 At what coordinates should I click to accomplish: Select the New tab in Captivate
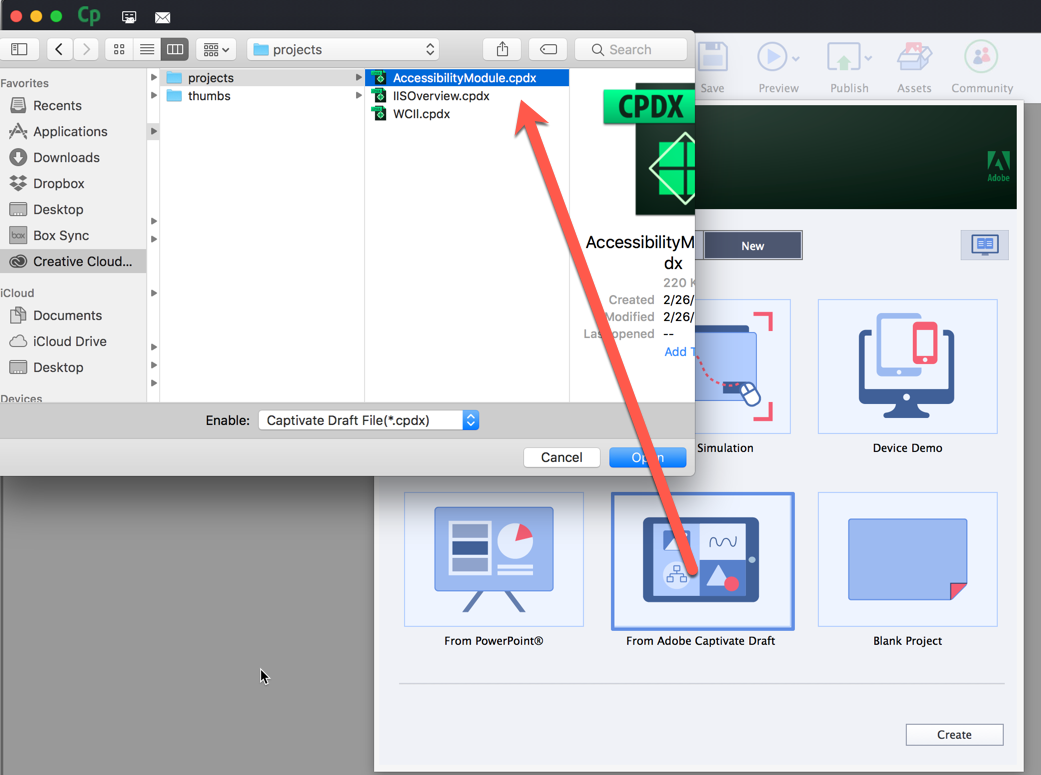tap(752, 246)
